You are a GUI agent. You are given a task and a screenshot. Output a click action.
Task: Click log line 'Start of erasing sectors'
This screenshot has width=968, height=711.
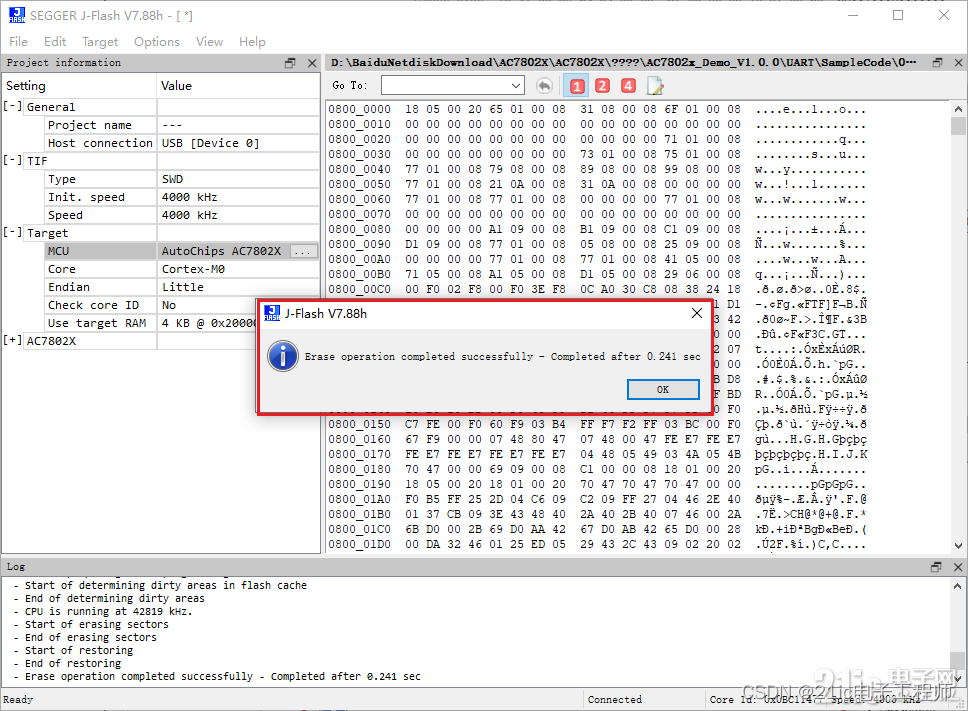coord(96,625)
